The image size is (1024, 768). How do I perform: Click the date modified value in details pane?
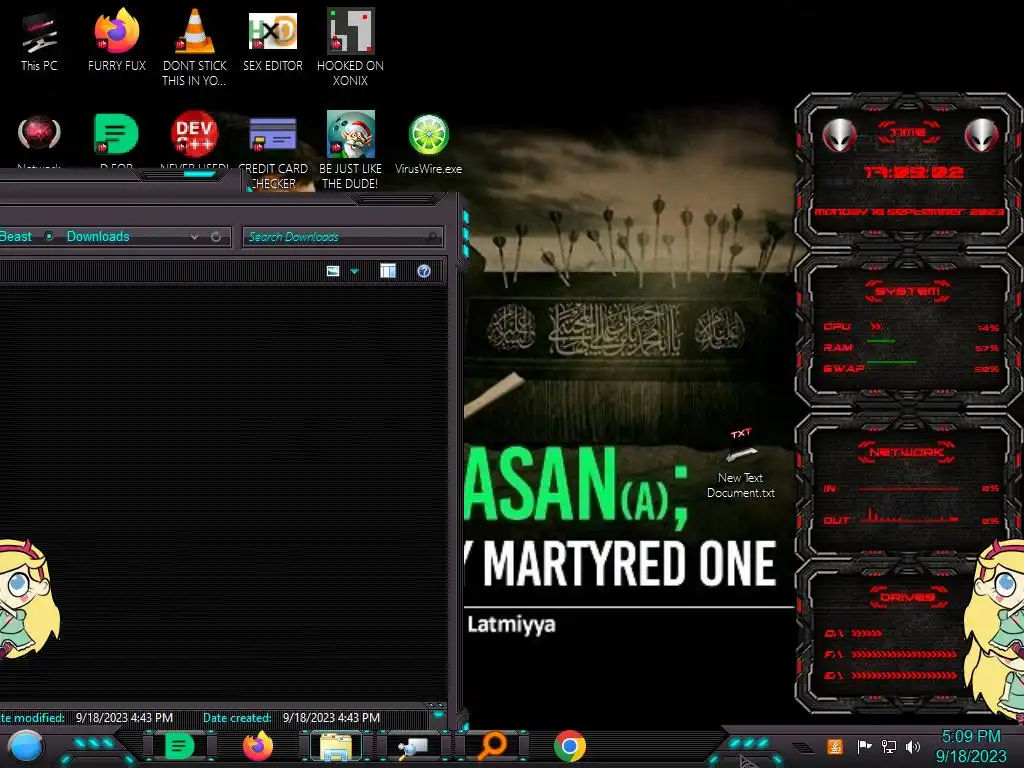[x=124, y=718]
